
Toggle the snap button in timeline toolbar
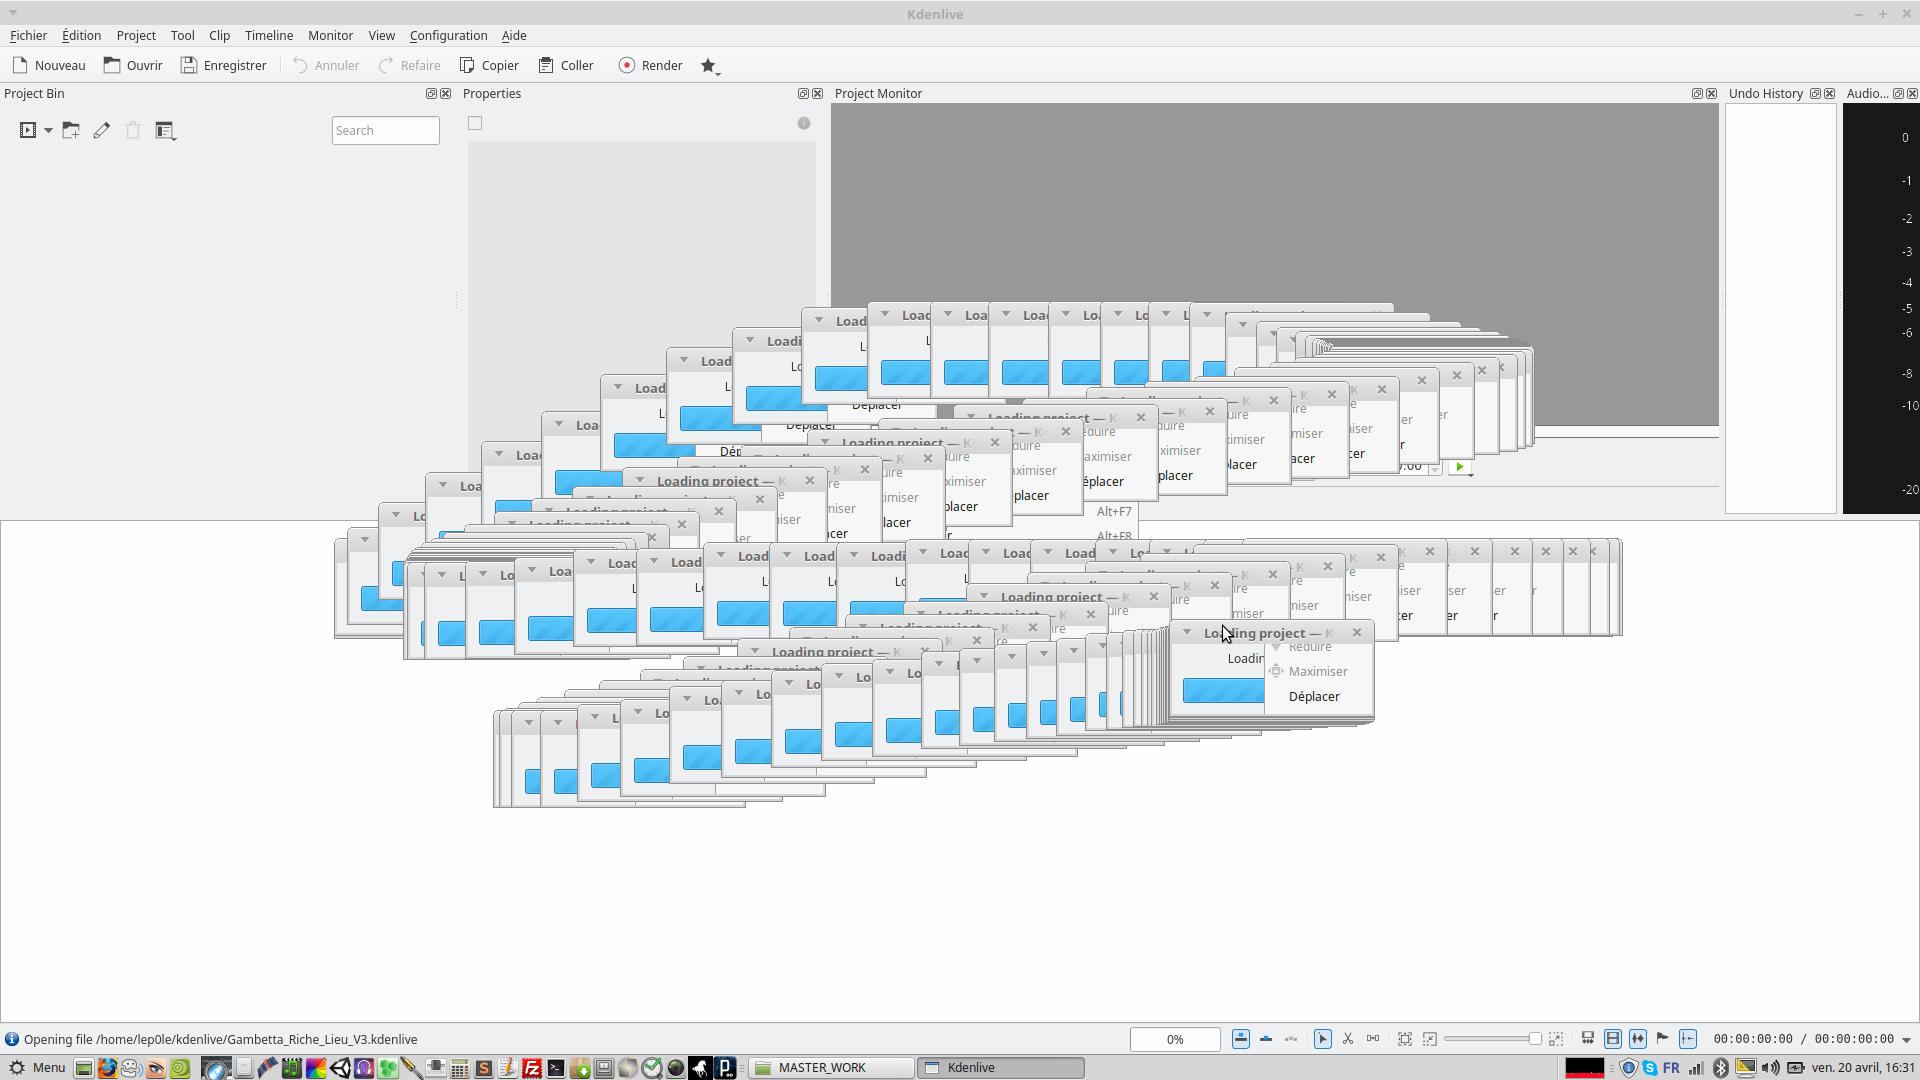[x=1688, y=1039]
